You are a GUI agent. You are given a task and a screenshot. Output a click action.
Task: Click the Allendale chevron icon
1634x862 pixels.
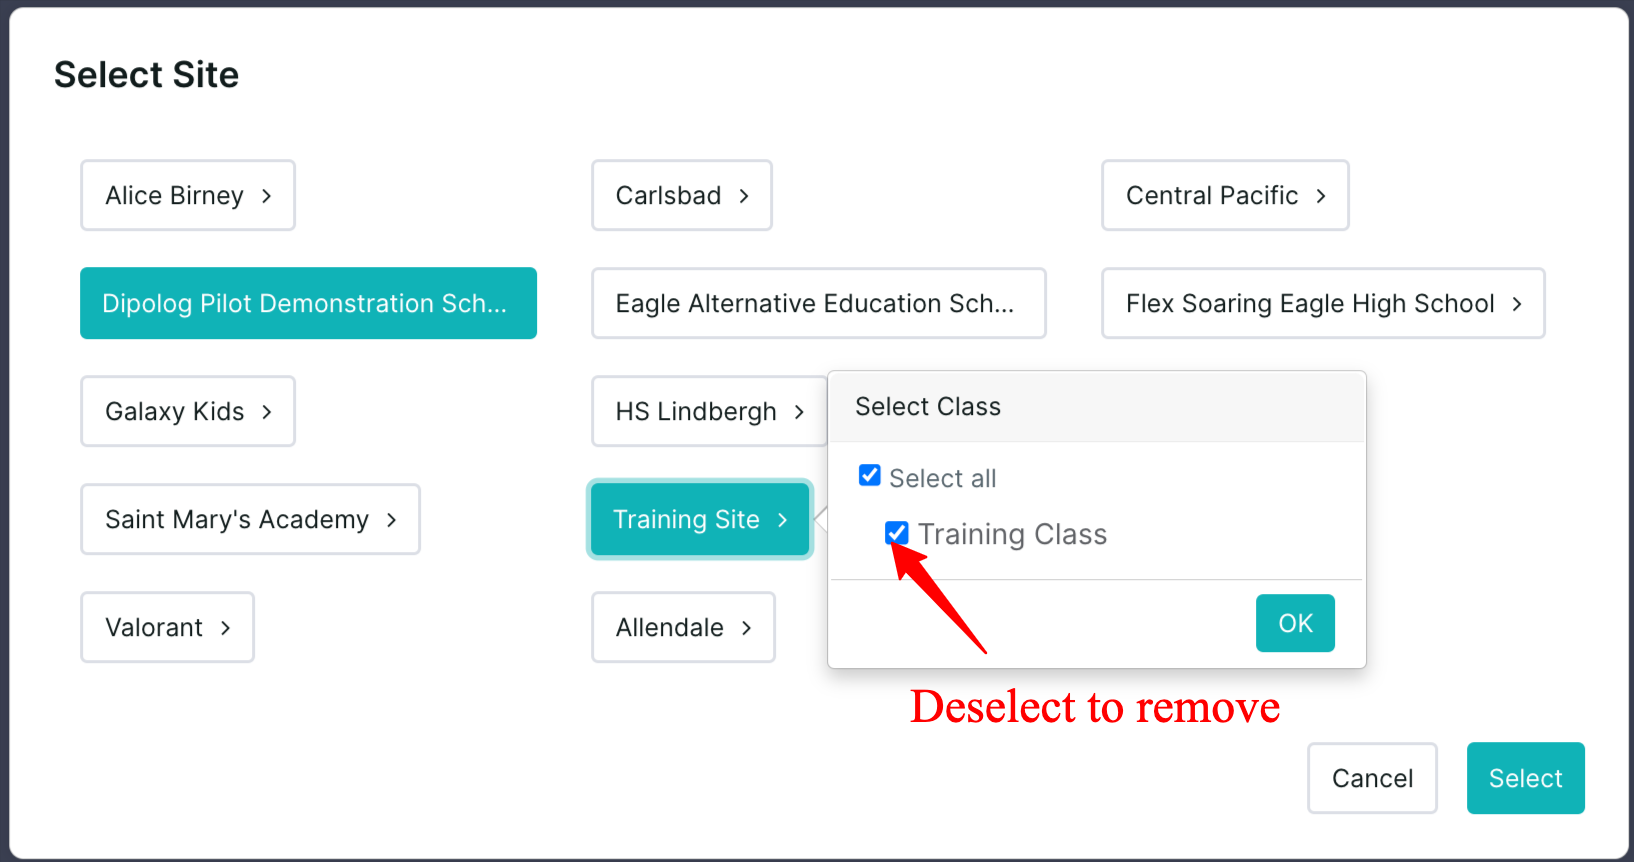[747, 628]
